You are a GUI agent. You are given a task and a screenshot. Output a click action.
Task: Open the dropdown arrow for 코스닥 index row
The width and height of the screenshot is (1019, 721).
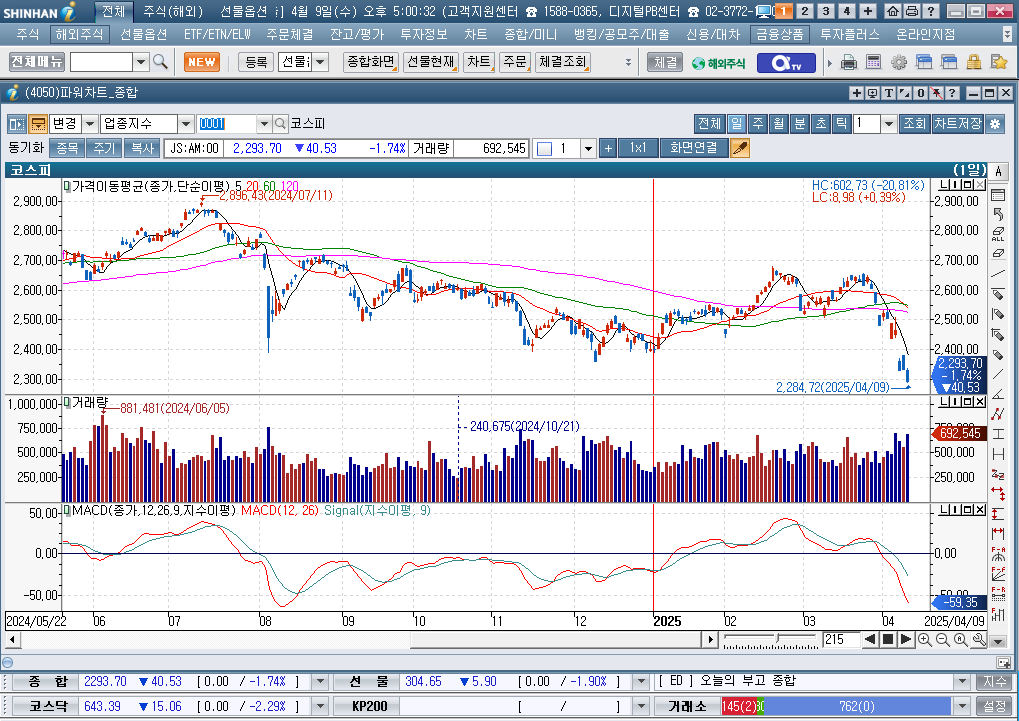tap(320, 706)
